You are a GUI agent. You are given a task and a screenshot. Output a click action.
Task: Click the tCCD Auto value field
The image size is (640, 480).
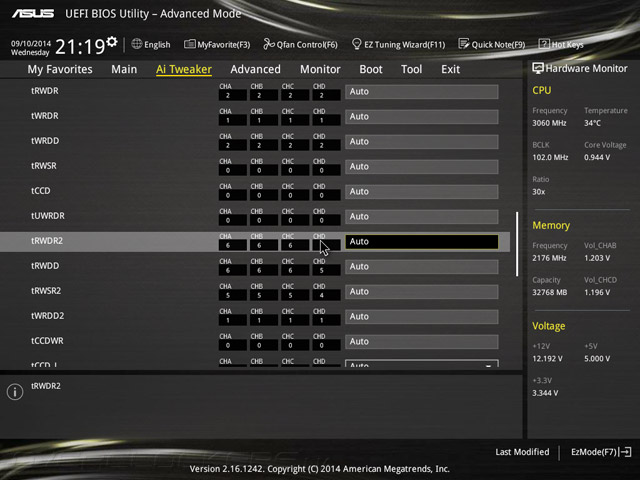click(422, 192)
